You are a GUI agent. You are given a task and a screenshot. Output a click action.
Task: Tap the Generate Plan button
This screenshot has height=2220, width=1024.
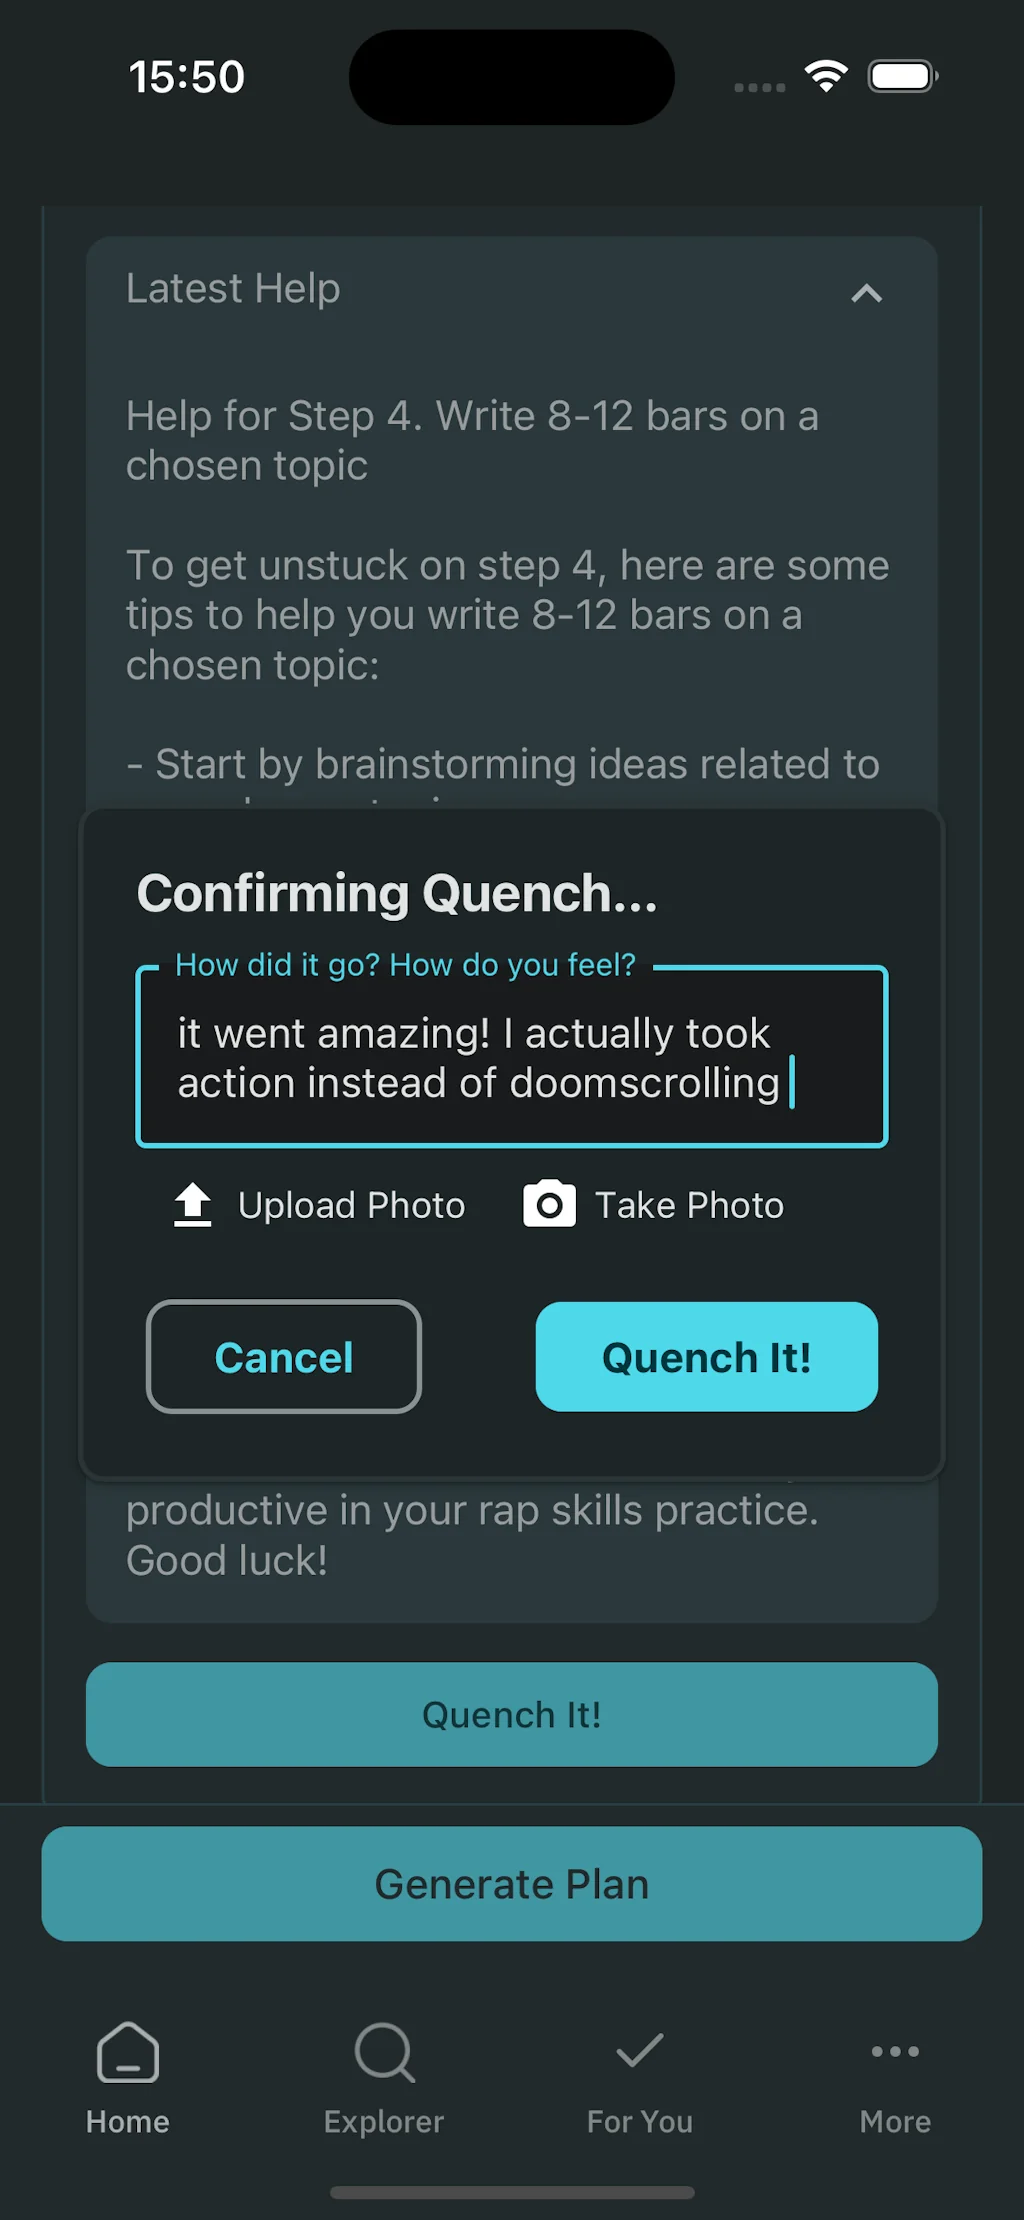(511, 1883)
